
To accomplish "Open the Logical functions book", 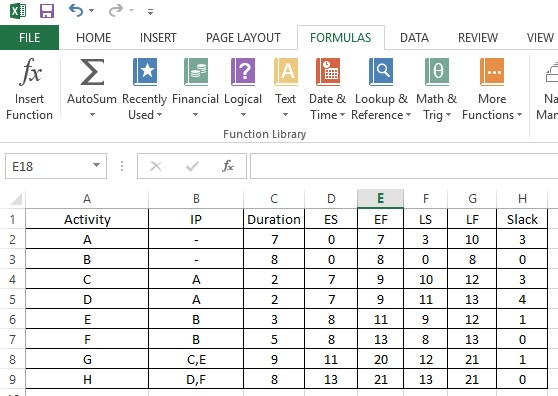I will click(243, 89).
